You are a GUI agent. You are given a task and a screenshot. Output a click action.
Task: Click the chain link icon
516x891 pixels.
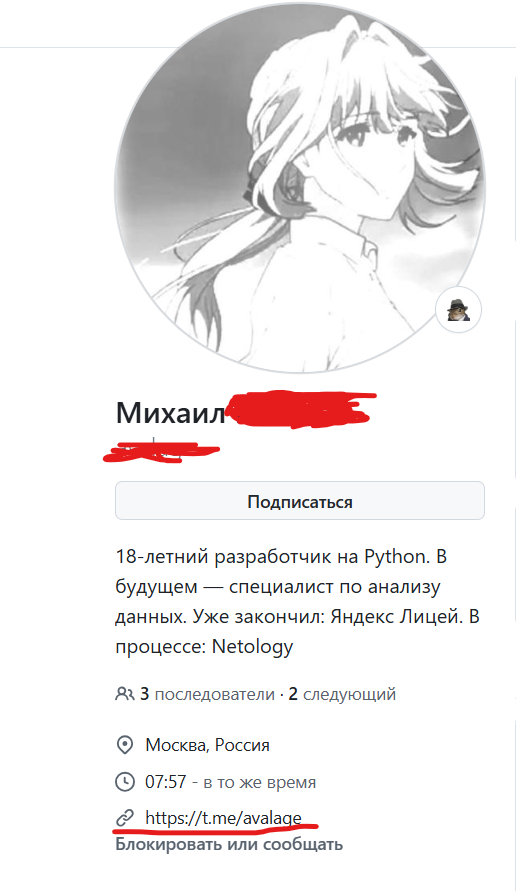(124, 818)
